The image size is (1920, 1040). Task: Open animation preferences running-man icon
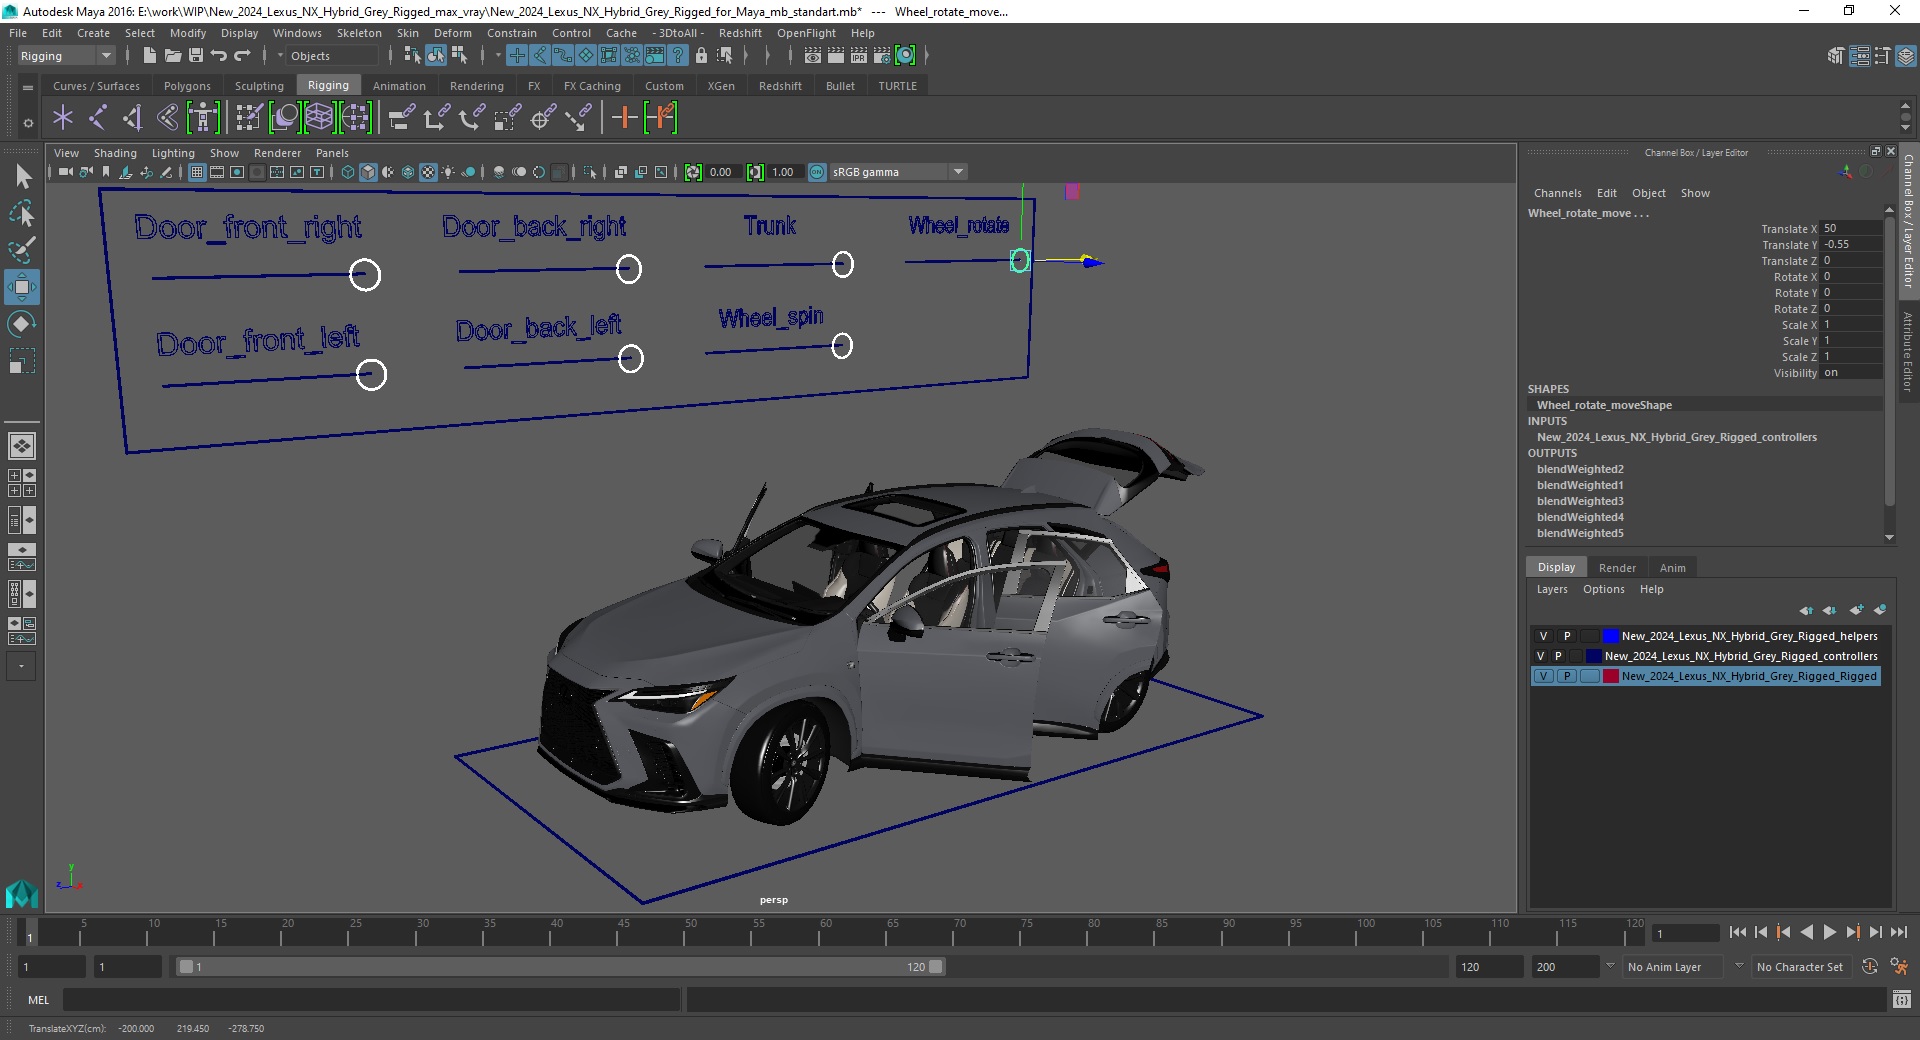tap(1899, 967)
